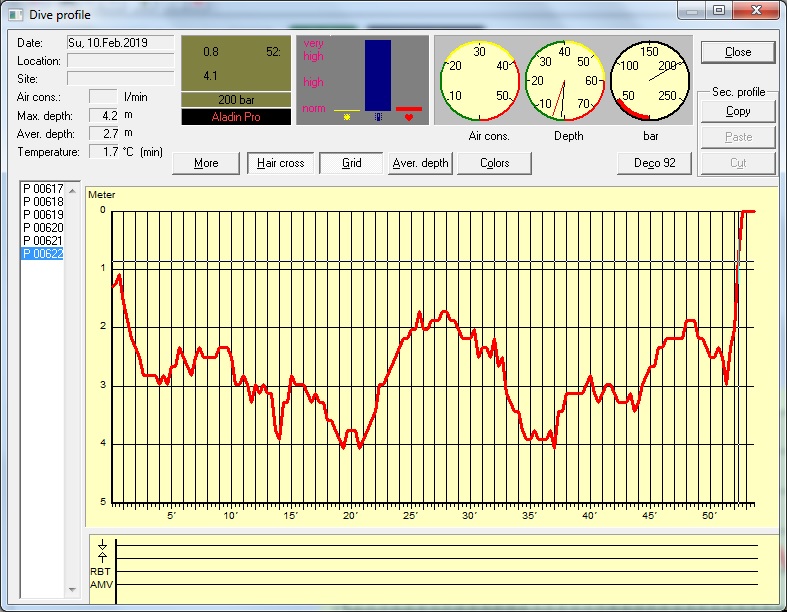This screenshot has width=787, height=612.
Task: Click the norm workload label
Action: click(x=314, y=108)
